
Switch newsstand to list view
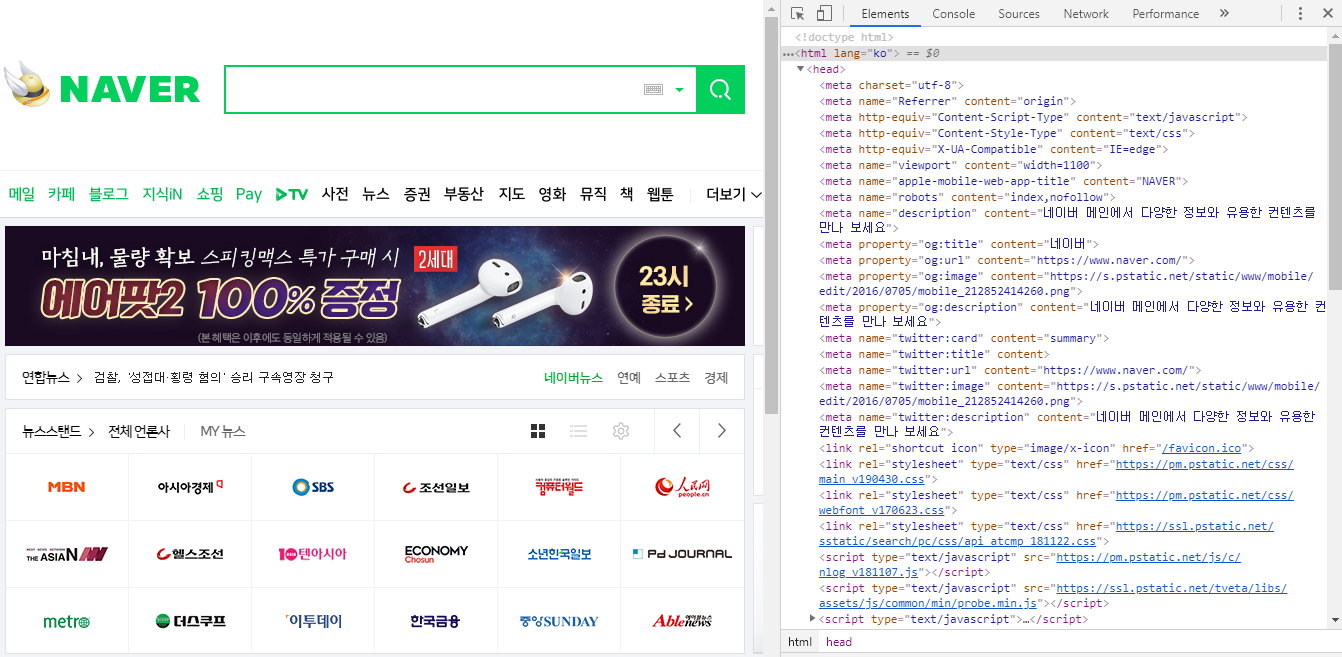pos(578,431)
